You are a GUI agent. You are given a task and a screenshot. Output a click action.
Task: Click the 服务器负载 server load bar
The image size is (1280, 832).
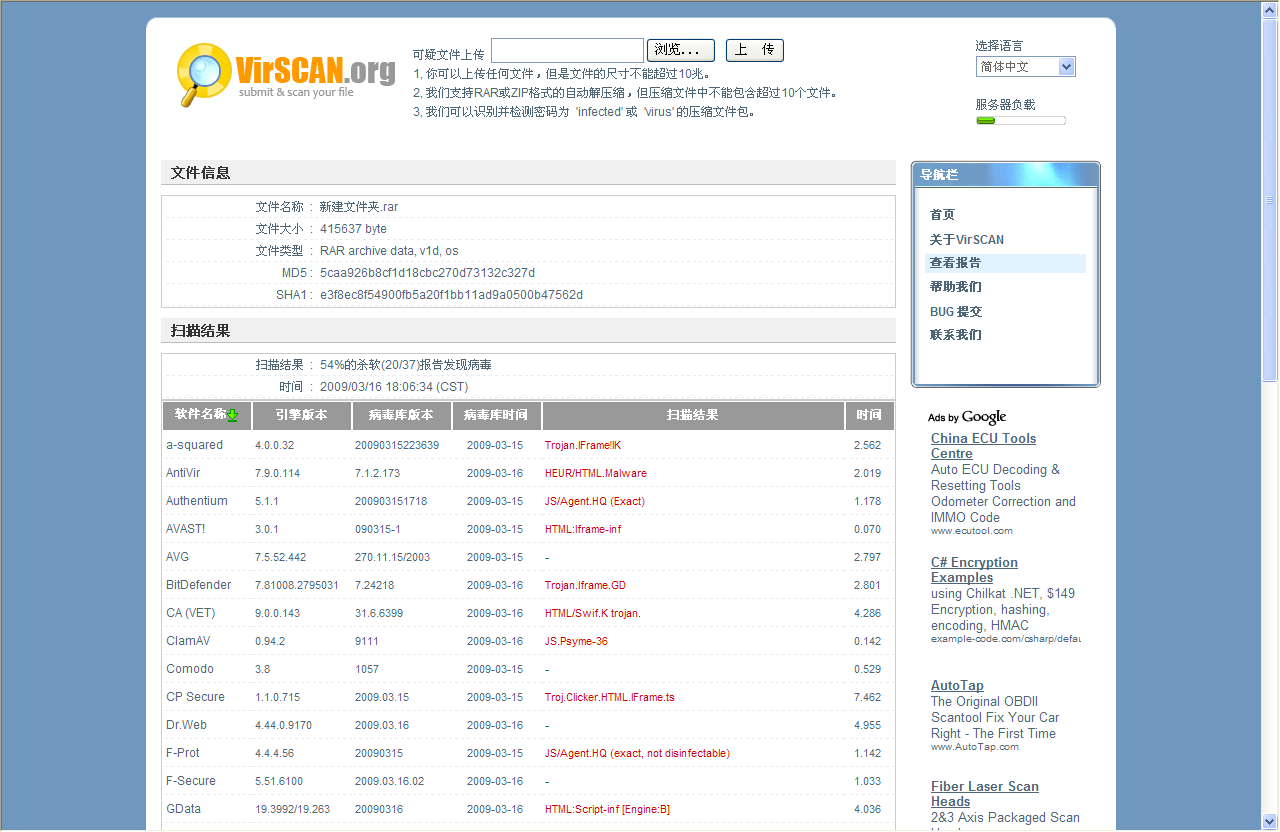pos(1021,121)
